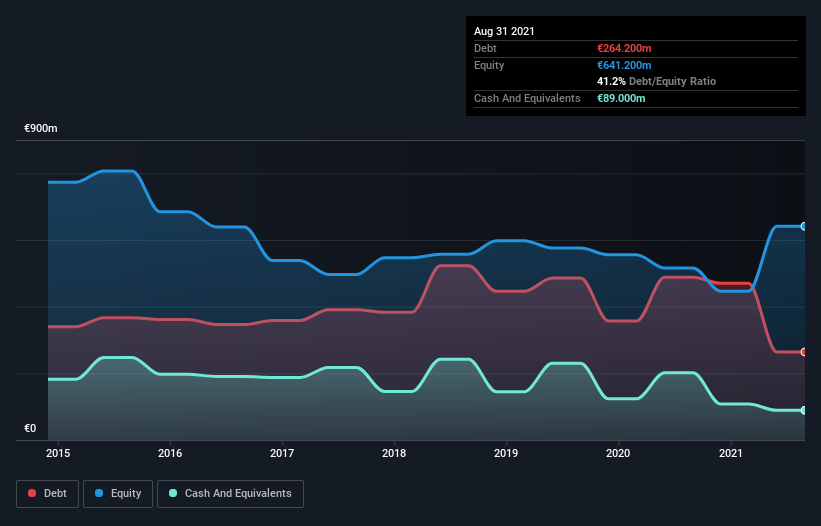Image resolution: width=821 pixels, height=526 pixels.
Task: Toggle the Debt legend button
Action: [48, 494]
